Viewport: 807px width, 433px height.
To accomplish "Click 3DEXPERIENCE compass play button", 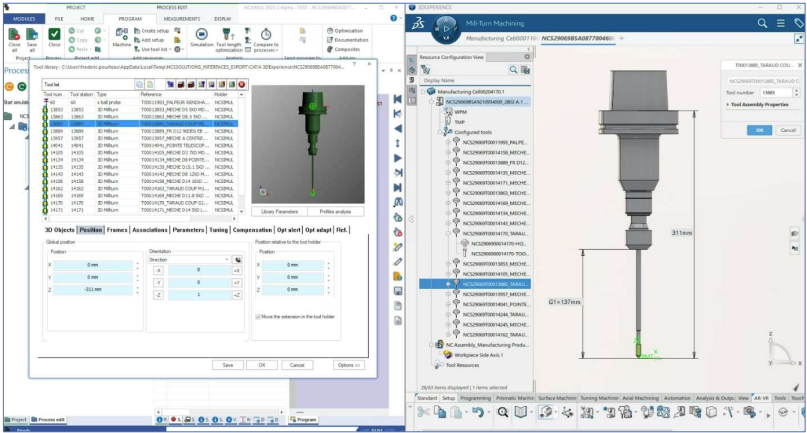I will (446, 29).
